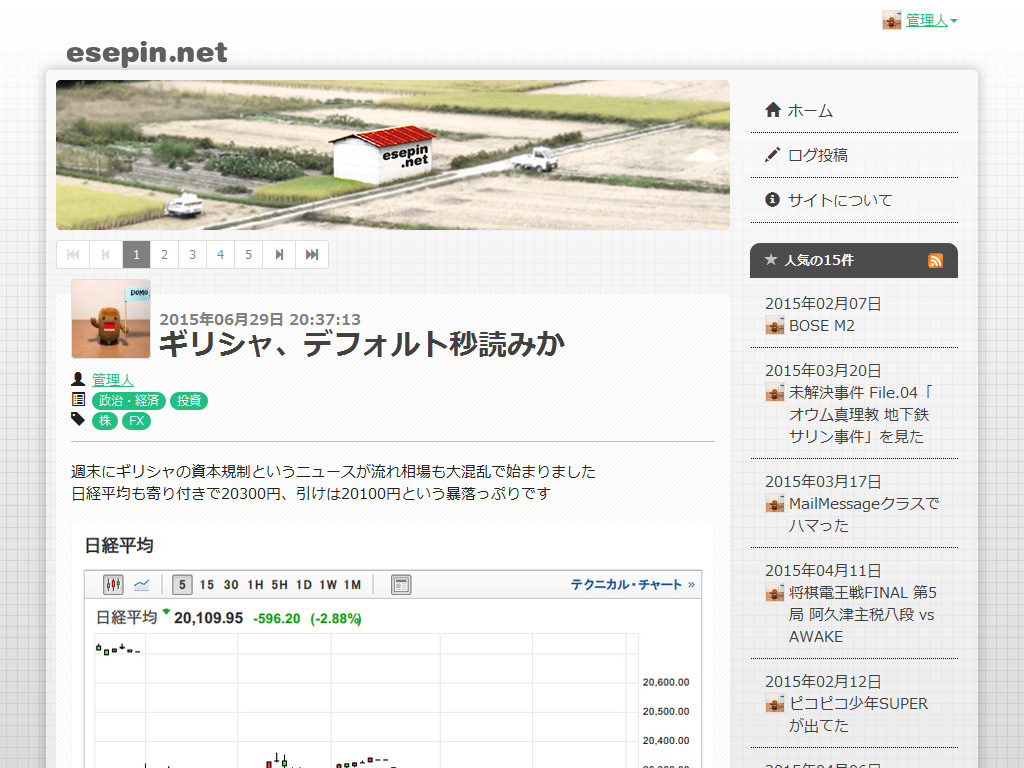
Task: Open entry ピコピコ少年SUPERが出てた
Action: pyautogui.click(x=858, y=714)
